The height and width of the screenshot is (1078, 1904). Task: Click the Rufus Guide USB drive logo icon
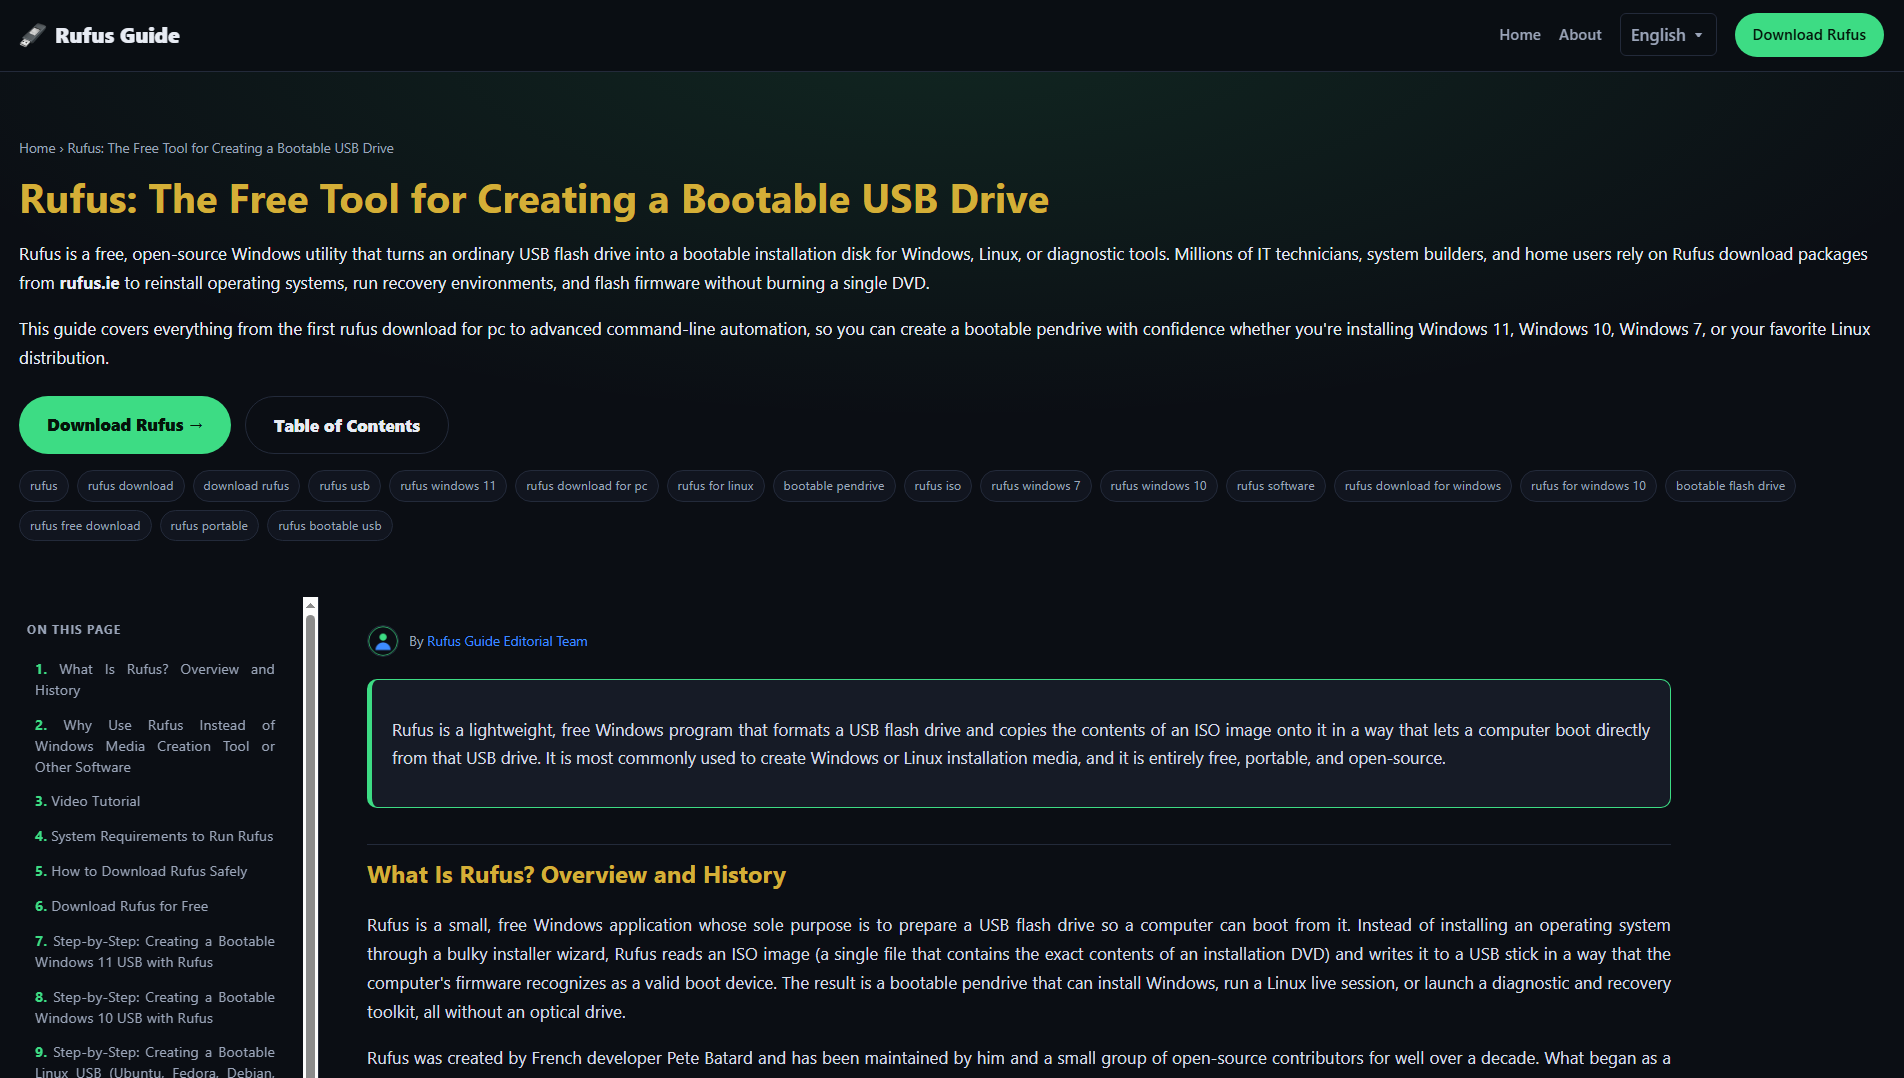(x=33, y=35)
